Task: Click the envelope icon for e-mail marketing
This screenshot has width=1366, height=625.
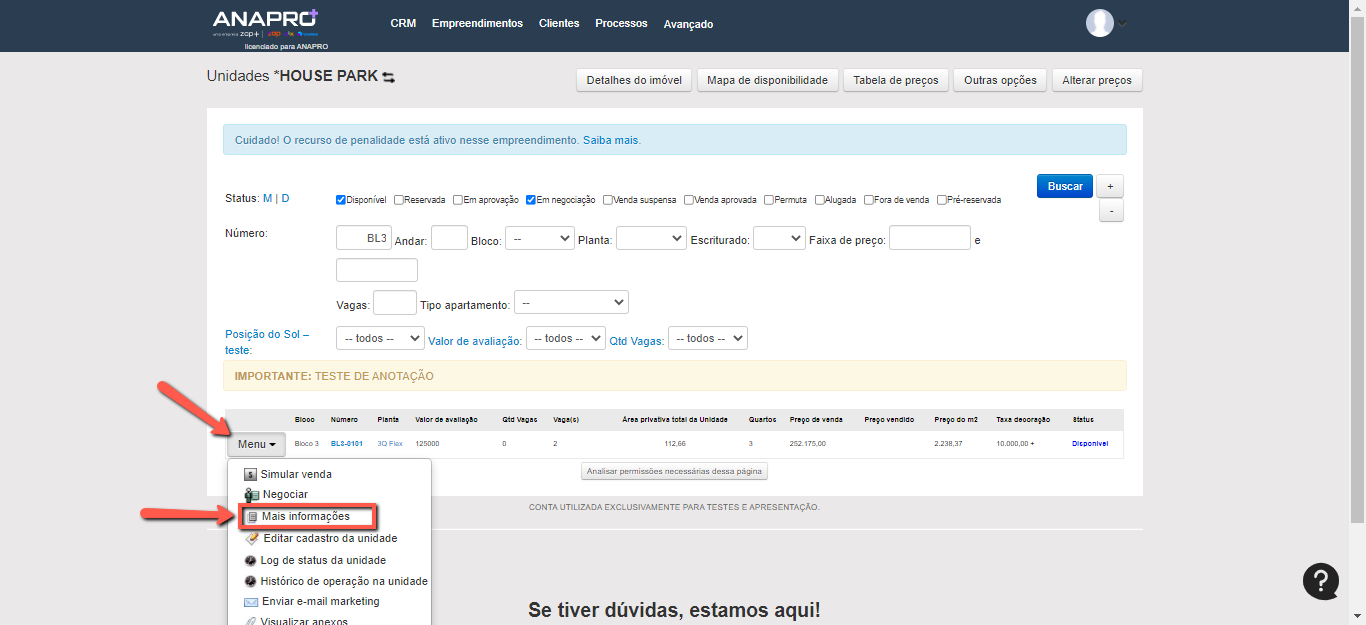Action: (251, 602)
